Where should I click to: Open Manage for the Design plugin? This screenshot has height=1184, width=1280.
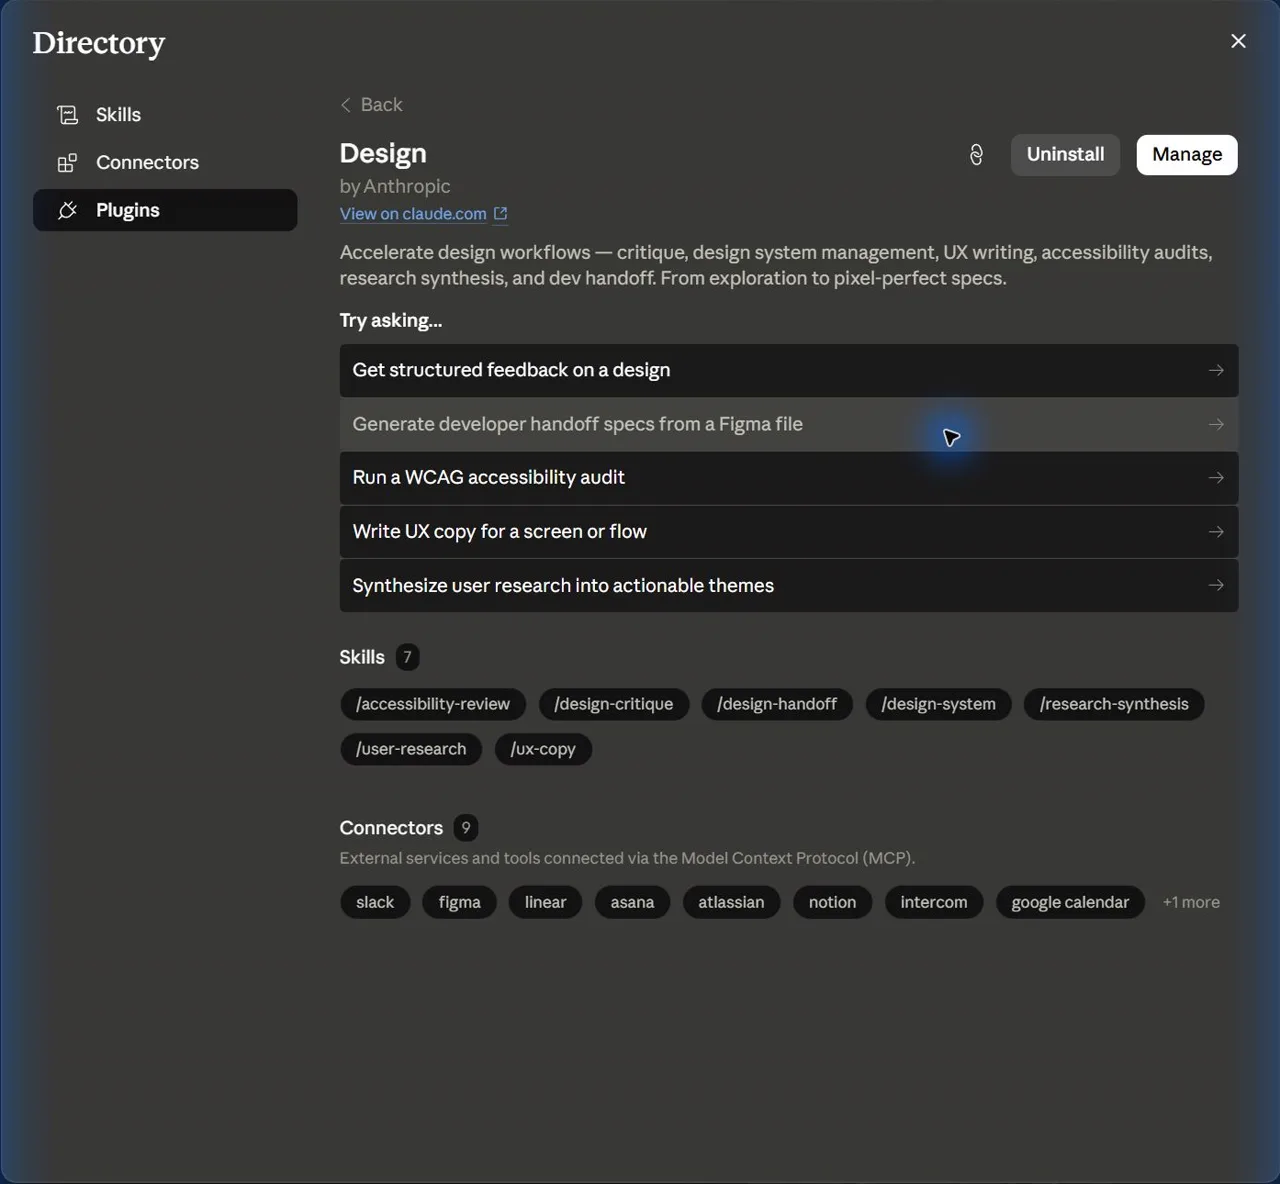[1187, 155]
